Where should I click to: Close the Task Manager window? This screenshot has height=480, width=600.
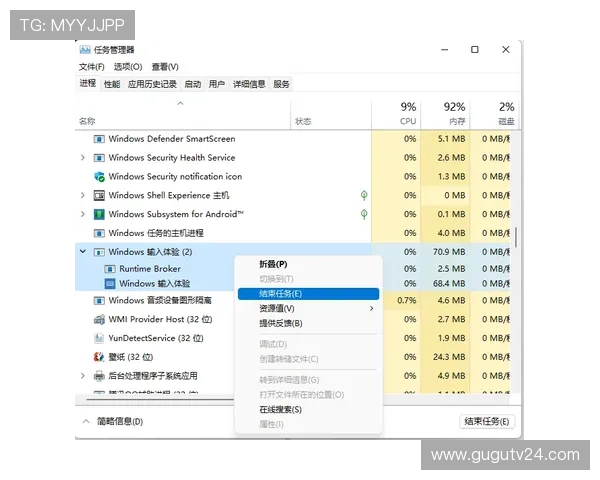tap(505, 50)
